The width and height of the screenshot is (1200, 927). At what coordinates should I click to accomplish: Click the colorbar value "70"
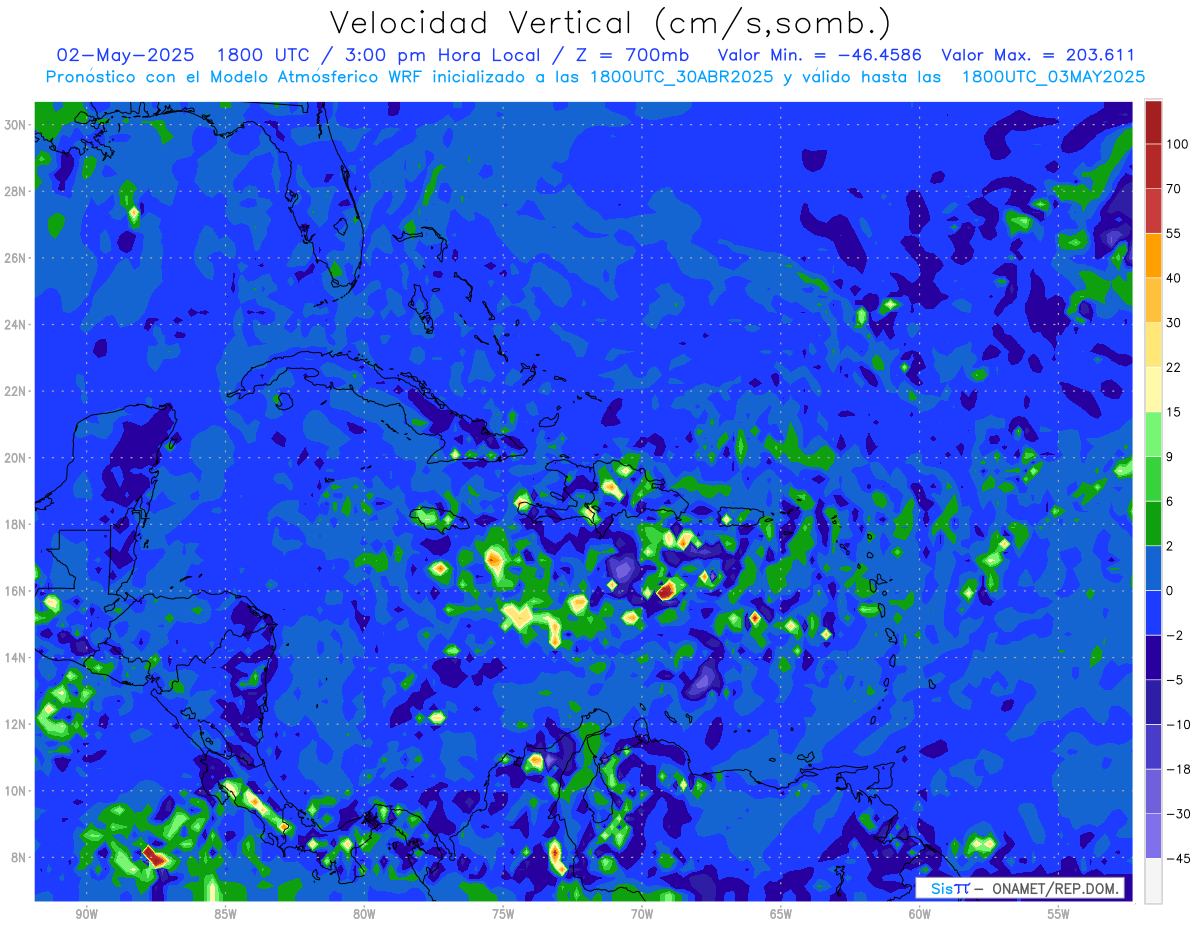[1174, 189]
